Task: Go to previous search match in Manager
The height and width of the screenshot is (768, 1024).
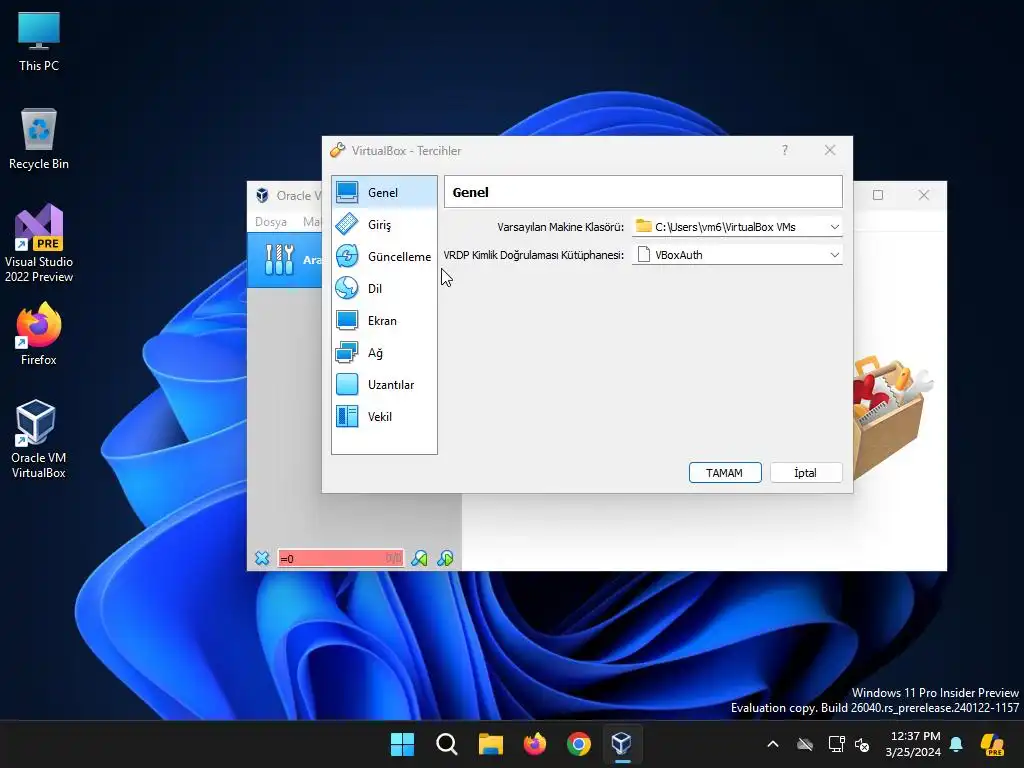Action: pos(419,558)
